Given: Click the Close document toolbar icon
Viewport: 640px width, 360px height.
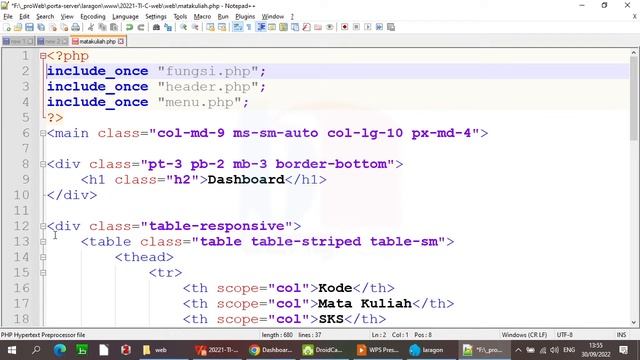Looking at the screenshot, I should (x=53, y=27).
